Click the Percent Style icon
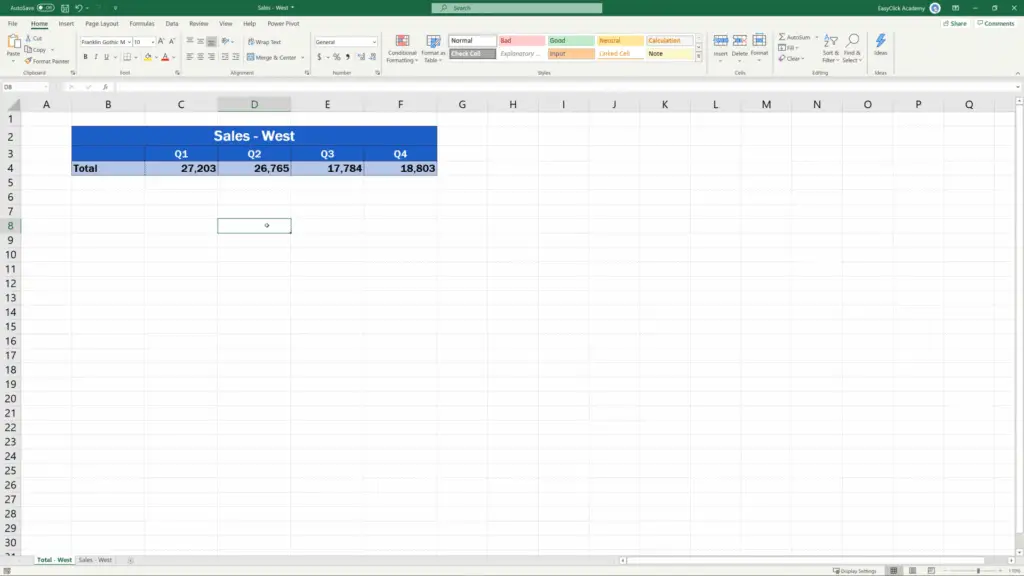 336,57
